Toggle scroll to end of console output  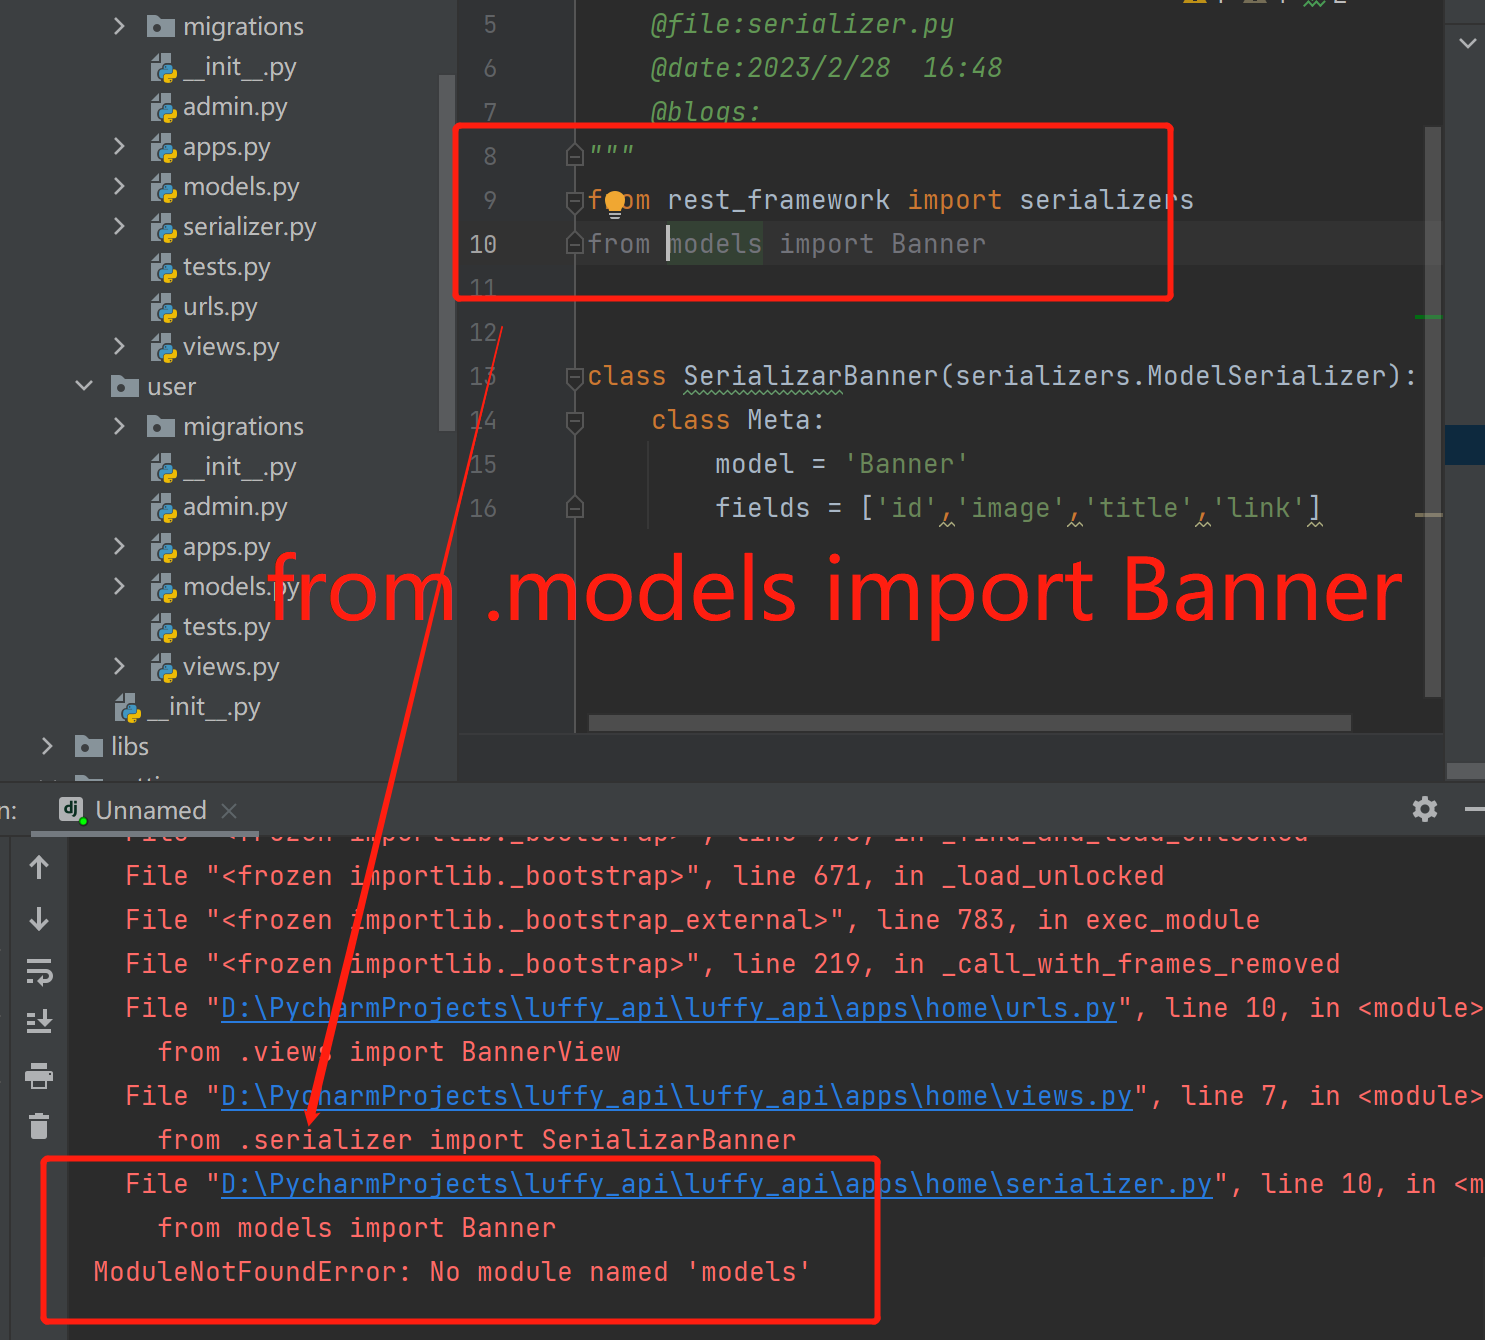(x=39, y=1022)
